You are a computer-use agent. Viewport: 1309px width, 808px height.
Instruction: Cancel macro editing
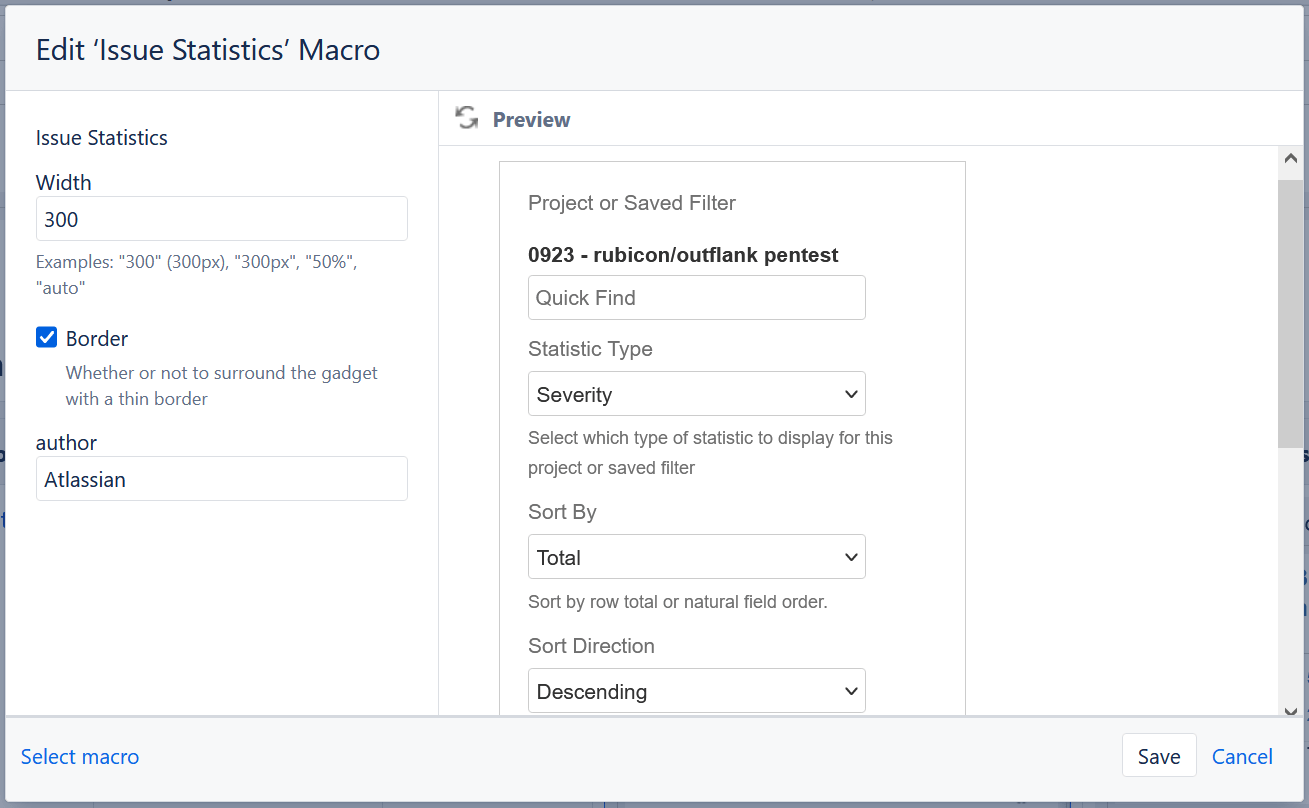tap(1242, 757)
